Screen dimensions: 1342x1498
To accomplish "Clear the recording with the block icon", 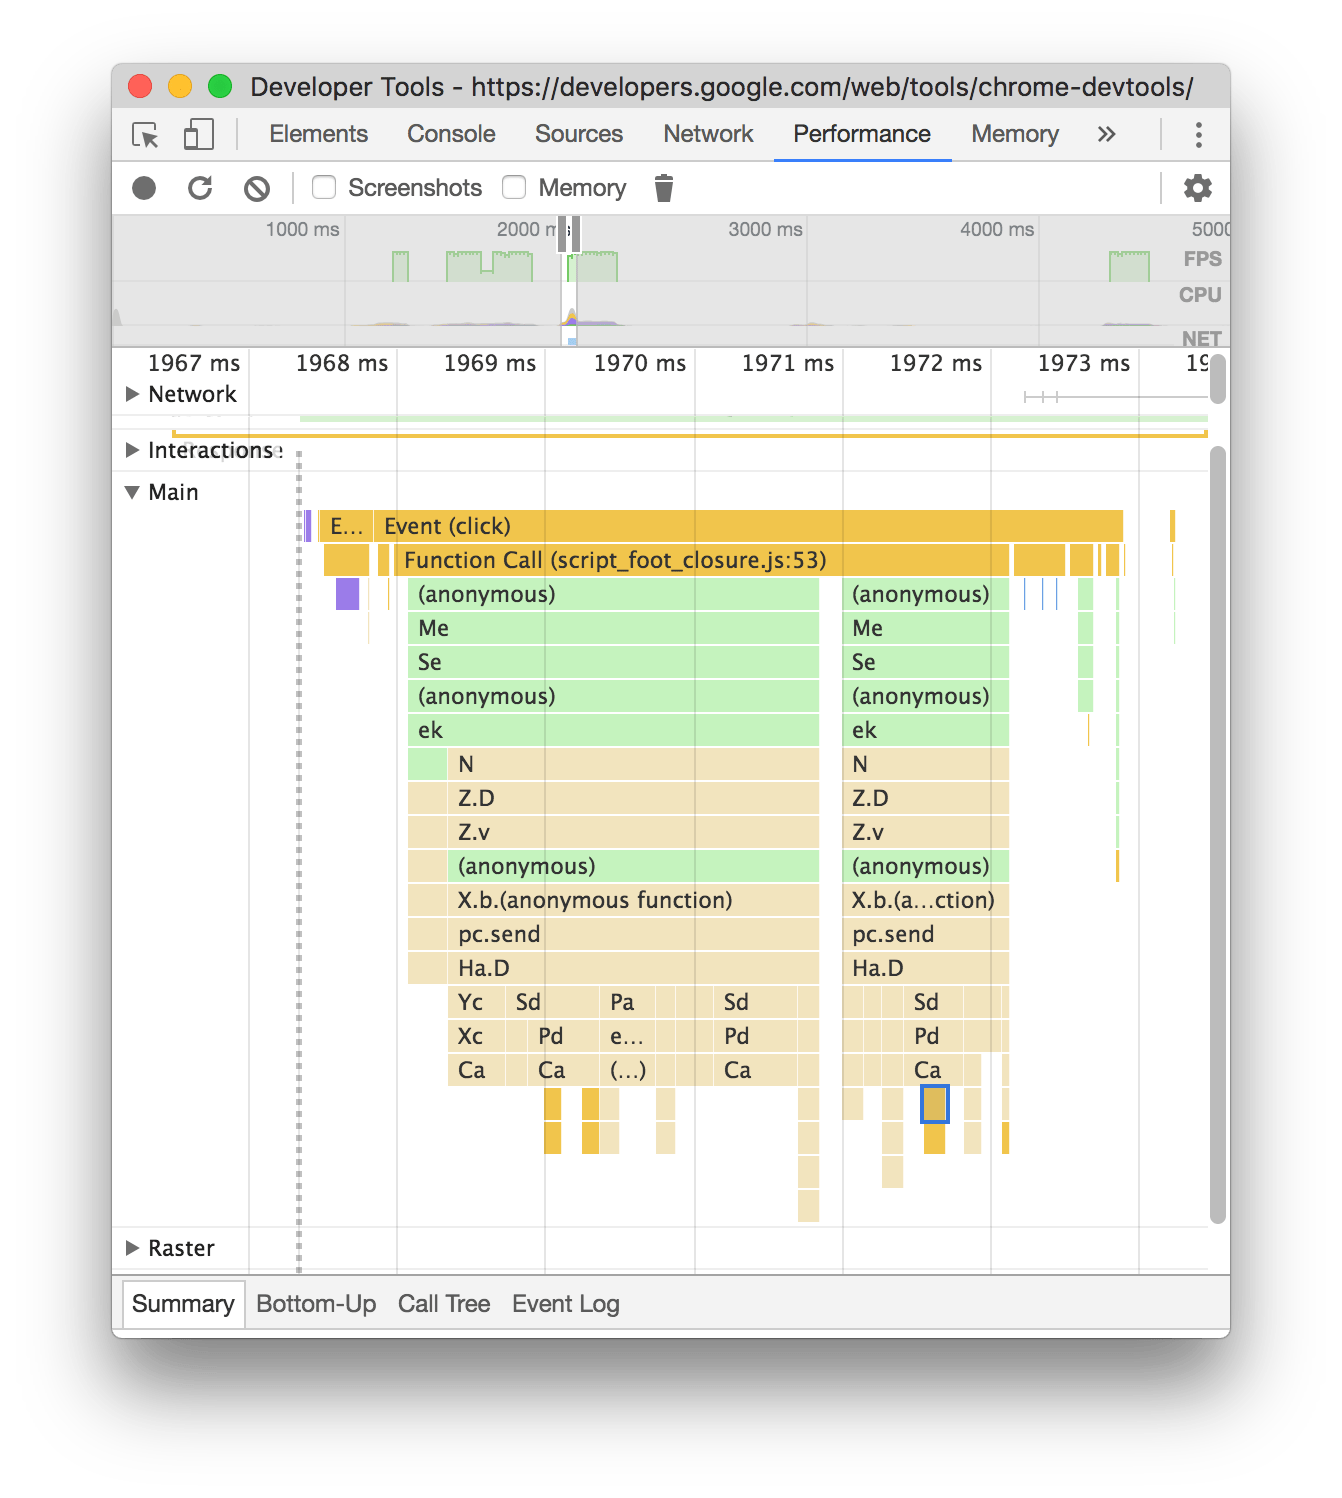I will pos(257,188).
